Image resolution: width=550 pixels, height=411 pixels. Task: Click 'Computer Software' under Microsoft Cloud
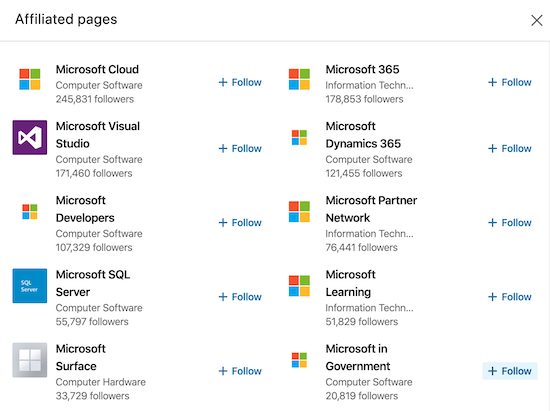pos(99,85)
